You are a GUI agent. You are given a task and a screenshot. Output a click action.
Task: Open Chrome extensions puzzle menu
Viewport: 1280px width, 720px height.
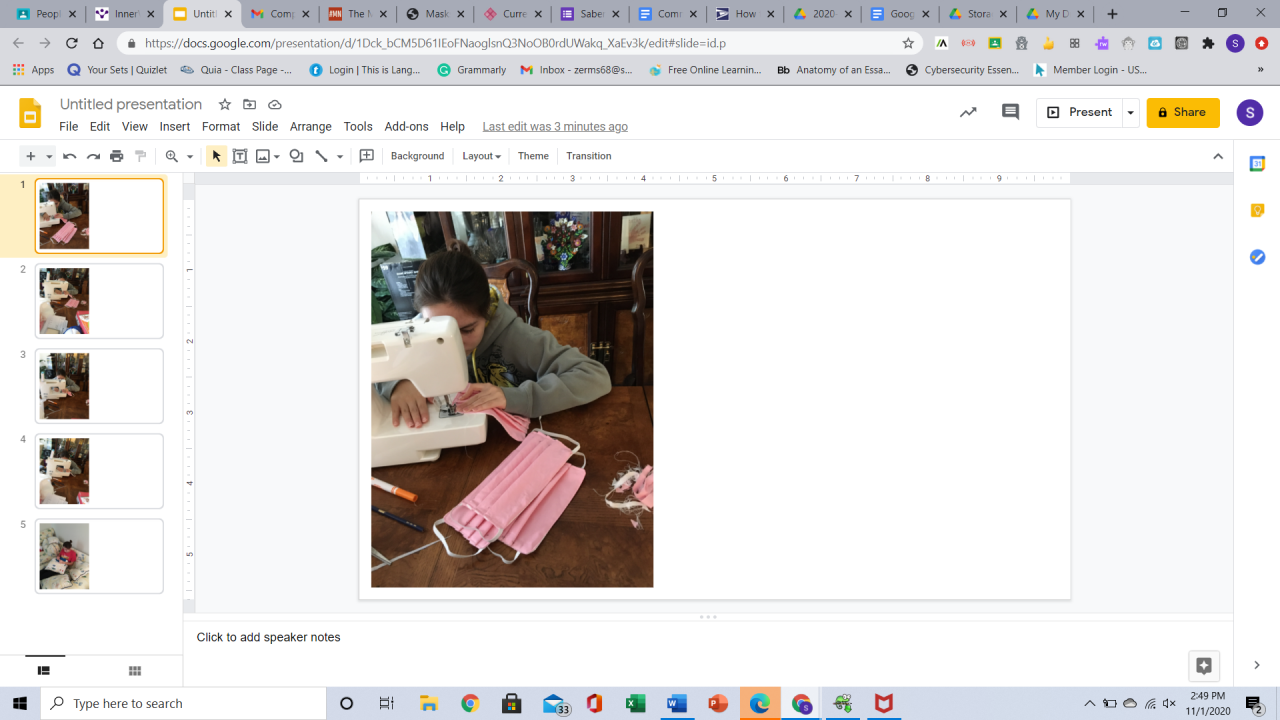(x=1208, y=44)
